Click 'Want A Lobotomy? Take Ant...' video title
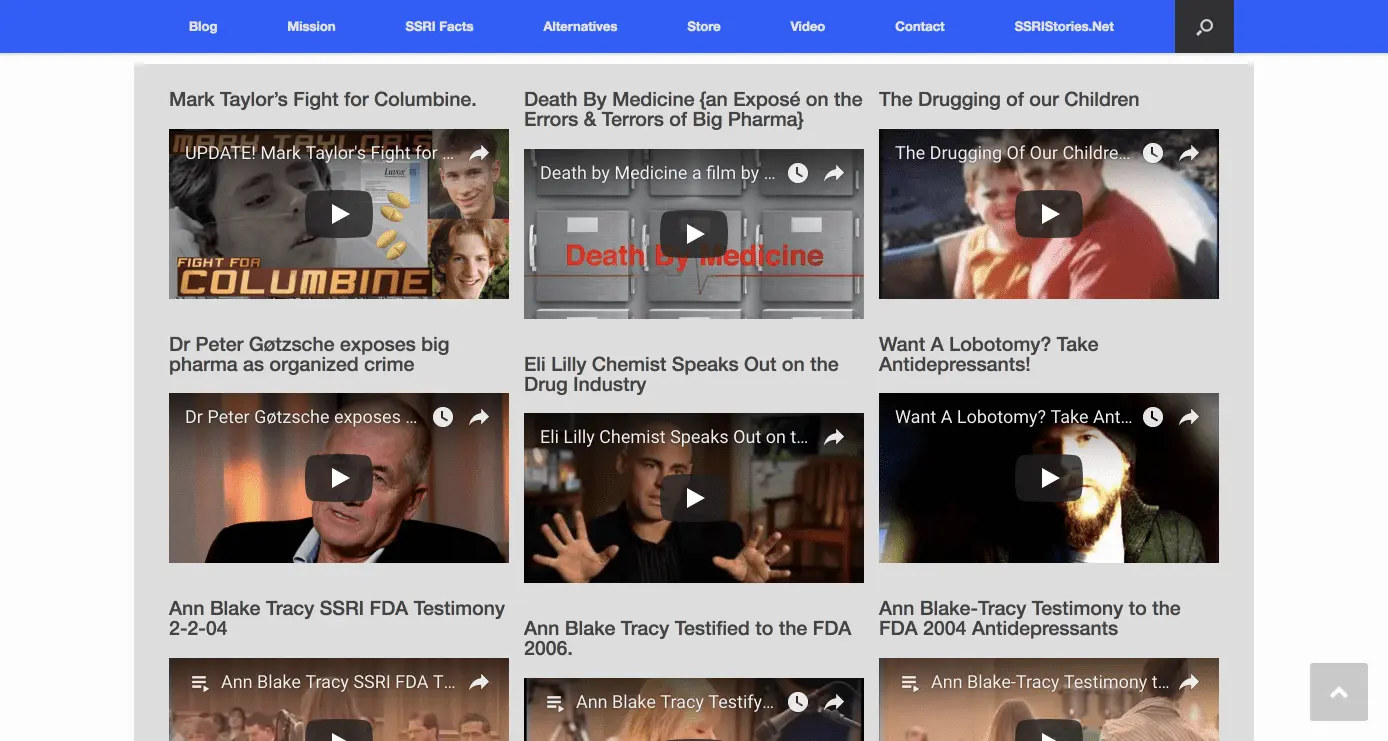The width and height of the screenshot is (1388, 741). [x=1014, y=417]
